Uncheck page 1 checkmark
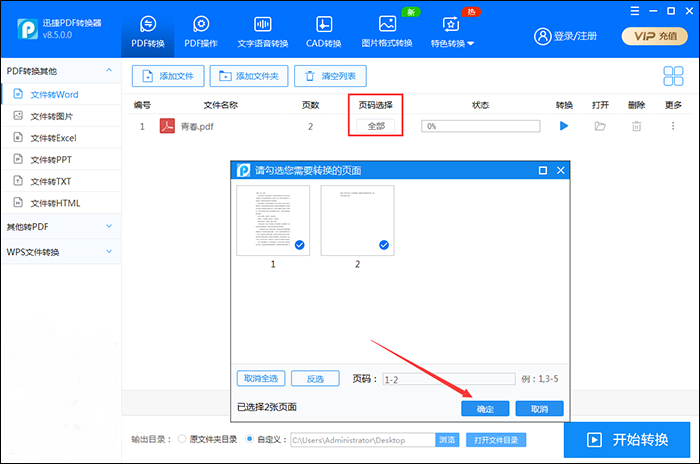 (x=300, y=245)
